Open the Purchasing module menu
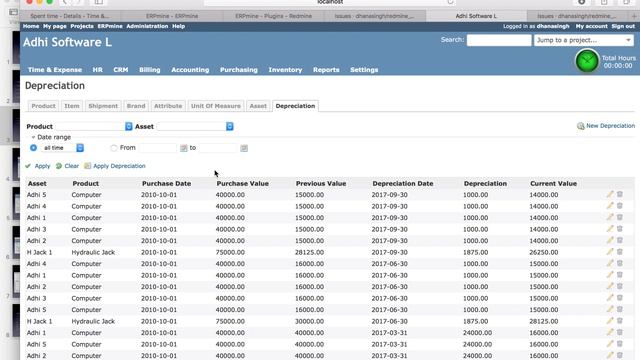This screenshot has height=360, width=640. pyautogui.click(x=239, y=70)
